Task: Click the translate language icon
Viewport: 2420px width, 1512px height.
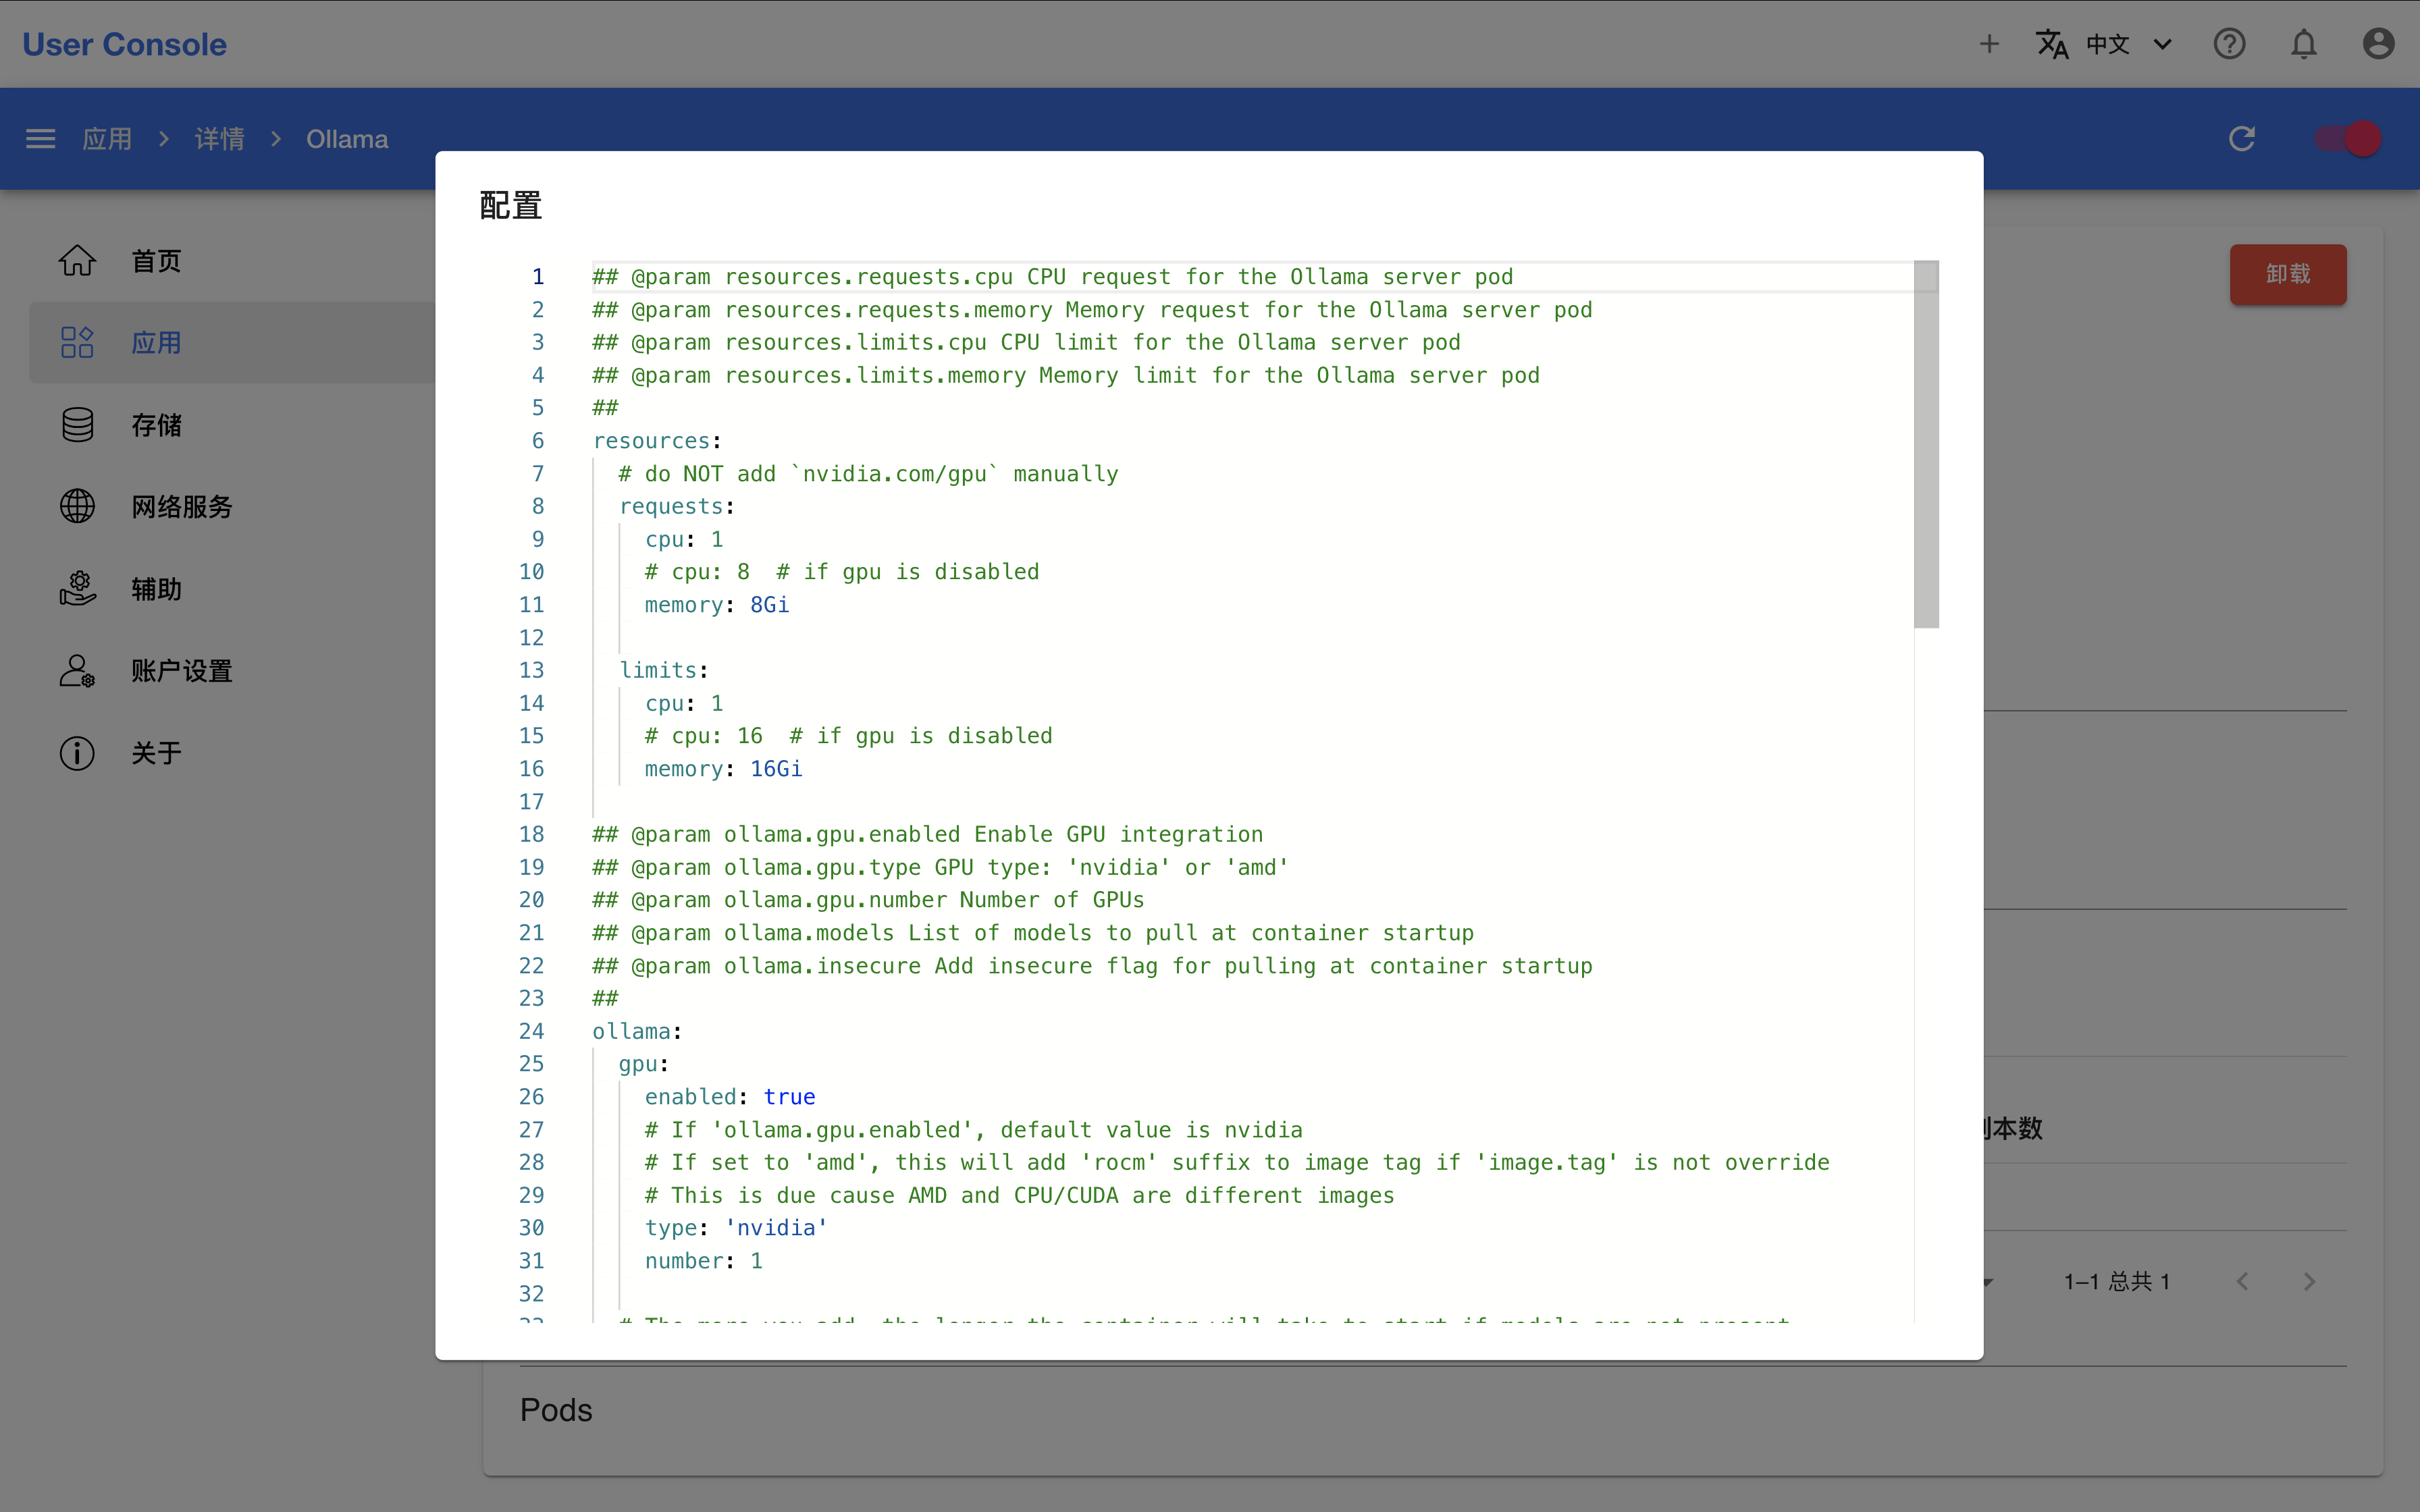Action: [2052, 44]
